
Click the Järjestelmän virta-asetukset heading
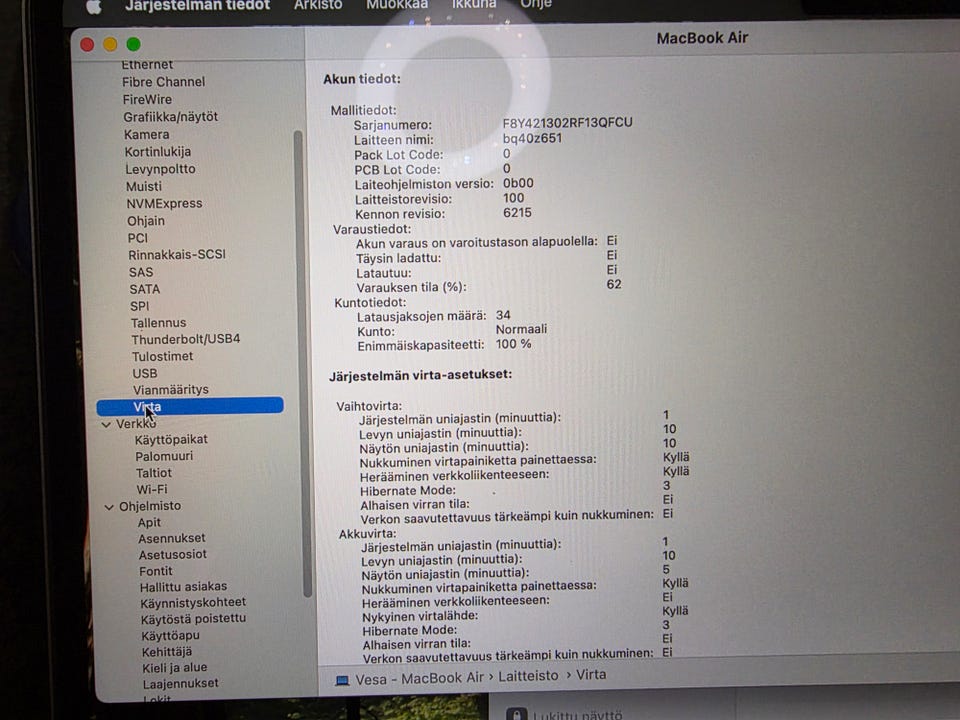click(x=420, y=375)
